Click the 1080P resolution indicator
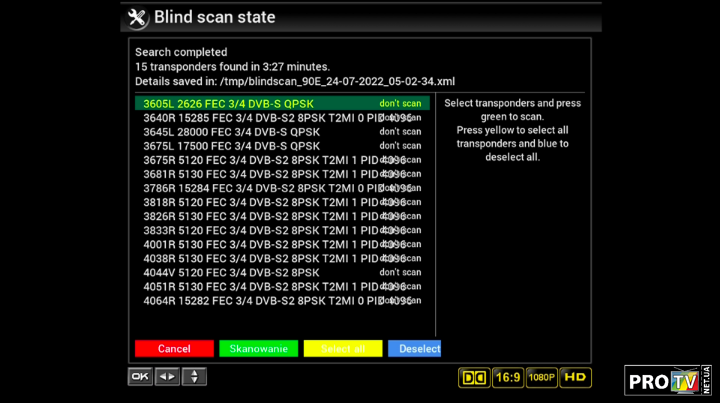 [542, 378]
